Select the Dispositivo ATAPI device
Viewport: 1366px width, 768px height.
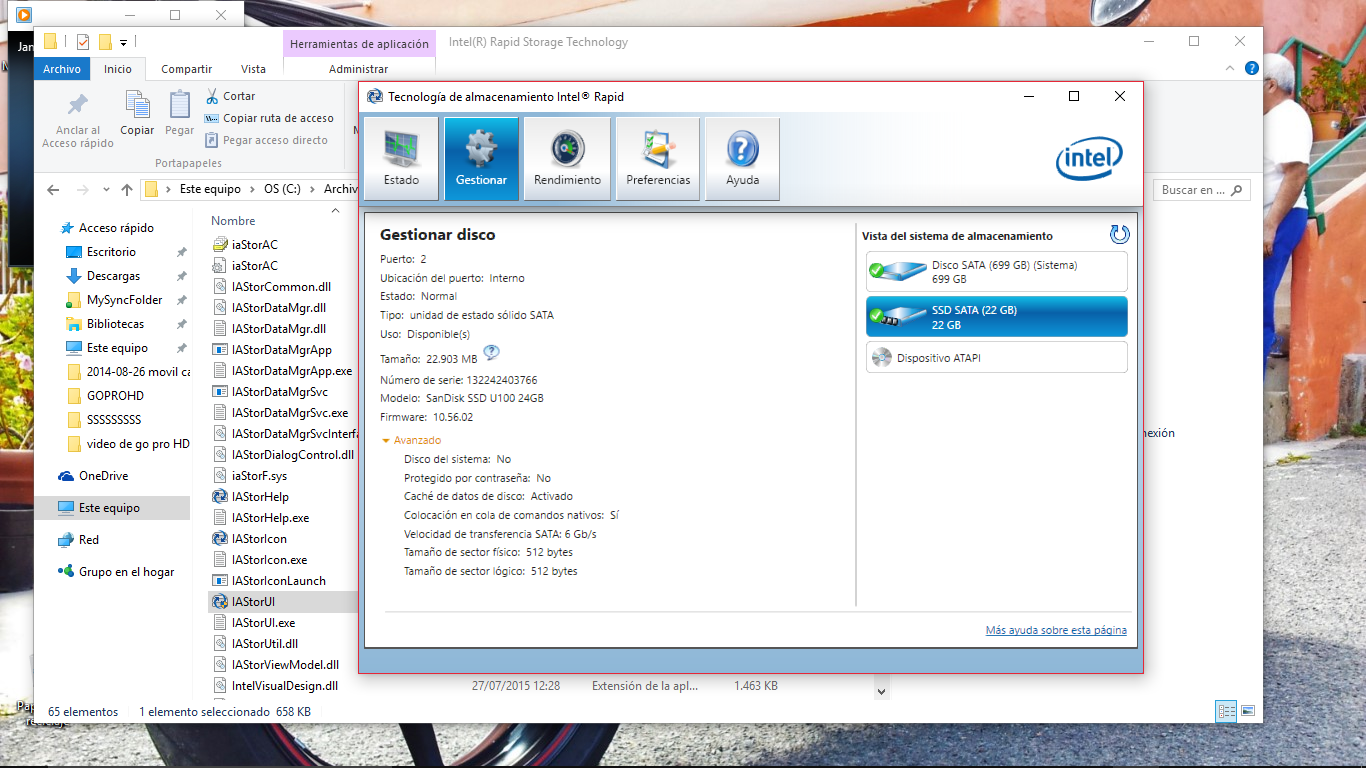997,357
